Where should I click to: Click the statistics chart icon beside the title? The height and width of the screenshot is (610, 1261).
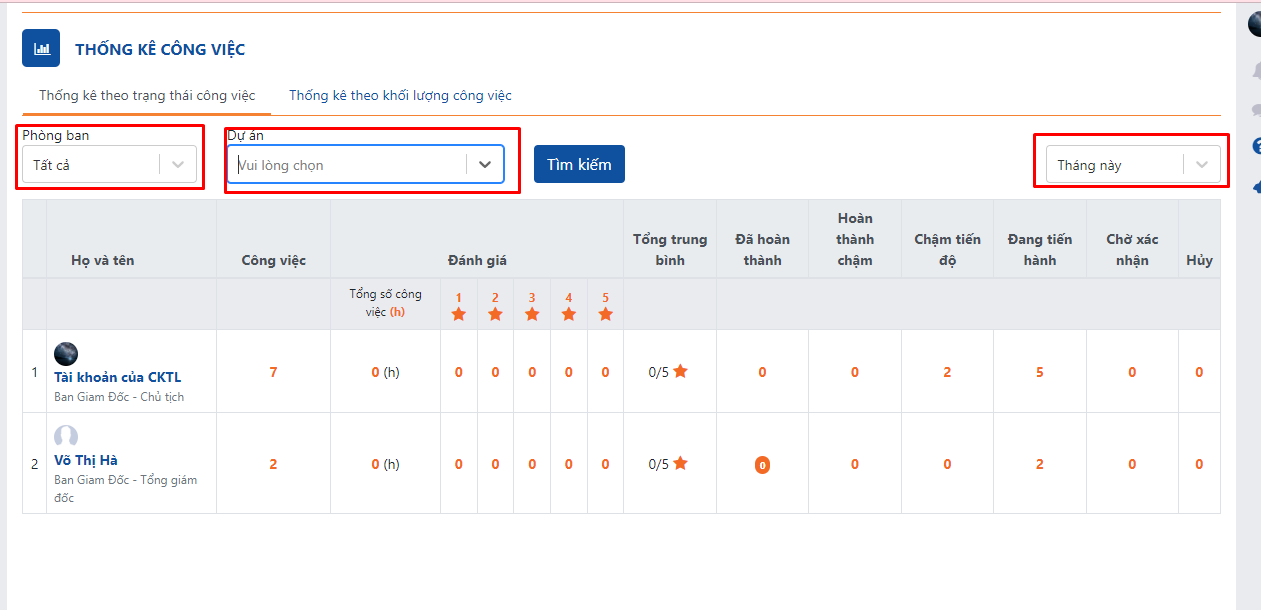pos(41,48)
